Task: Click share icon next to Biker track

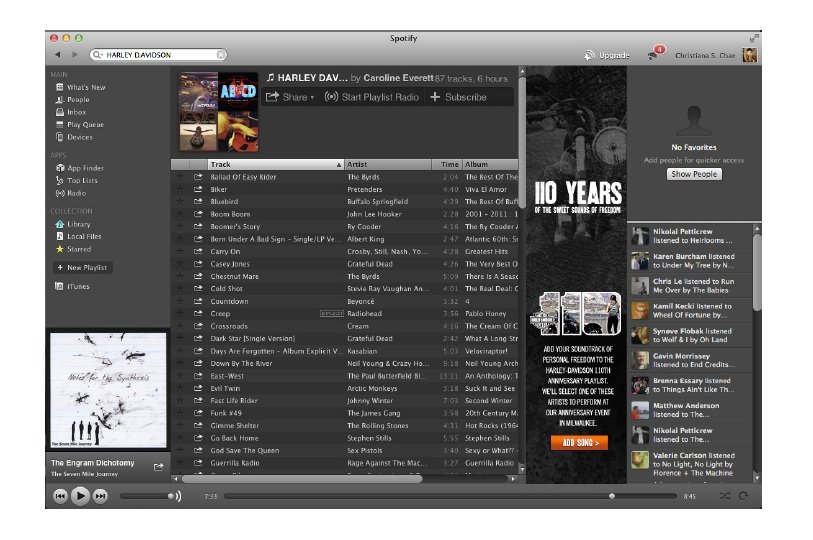Action: (x=198, y=189)
